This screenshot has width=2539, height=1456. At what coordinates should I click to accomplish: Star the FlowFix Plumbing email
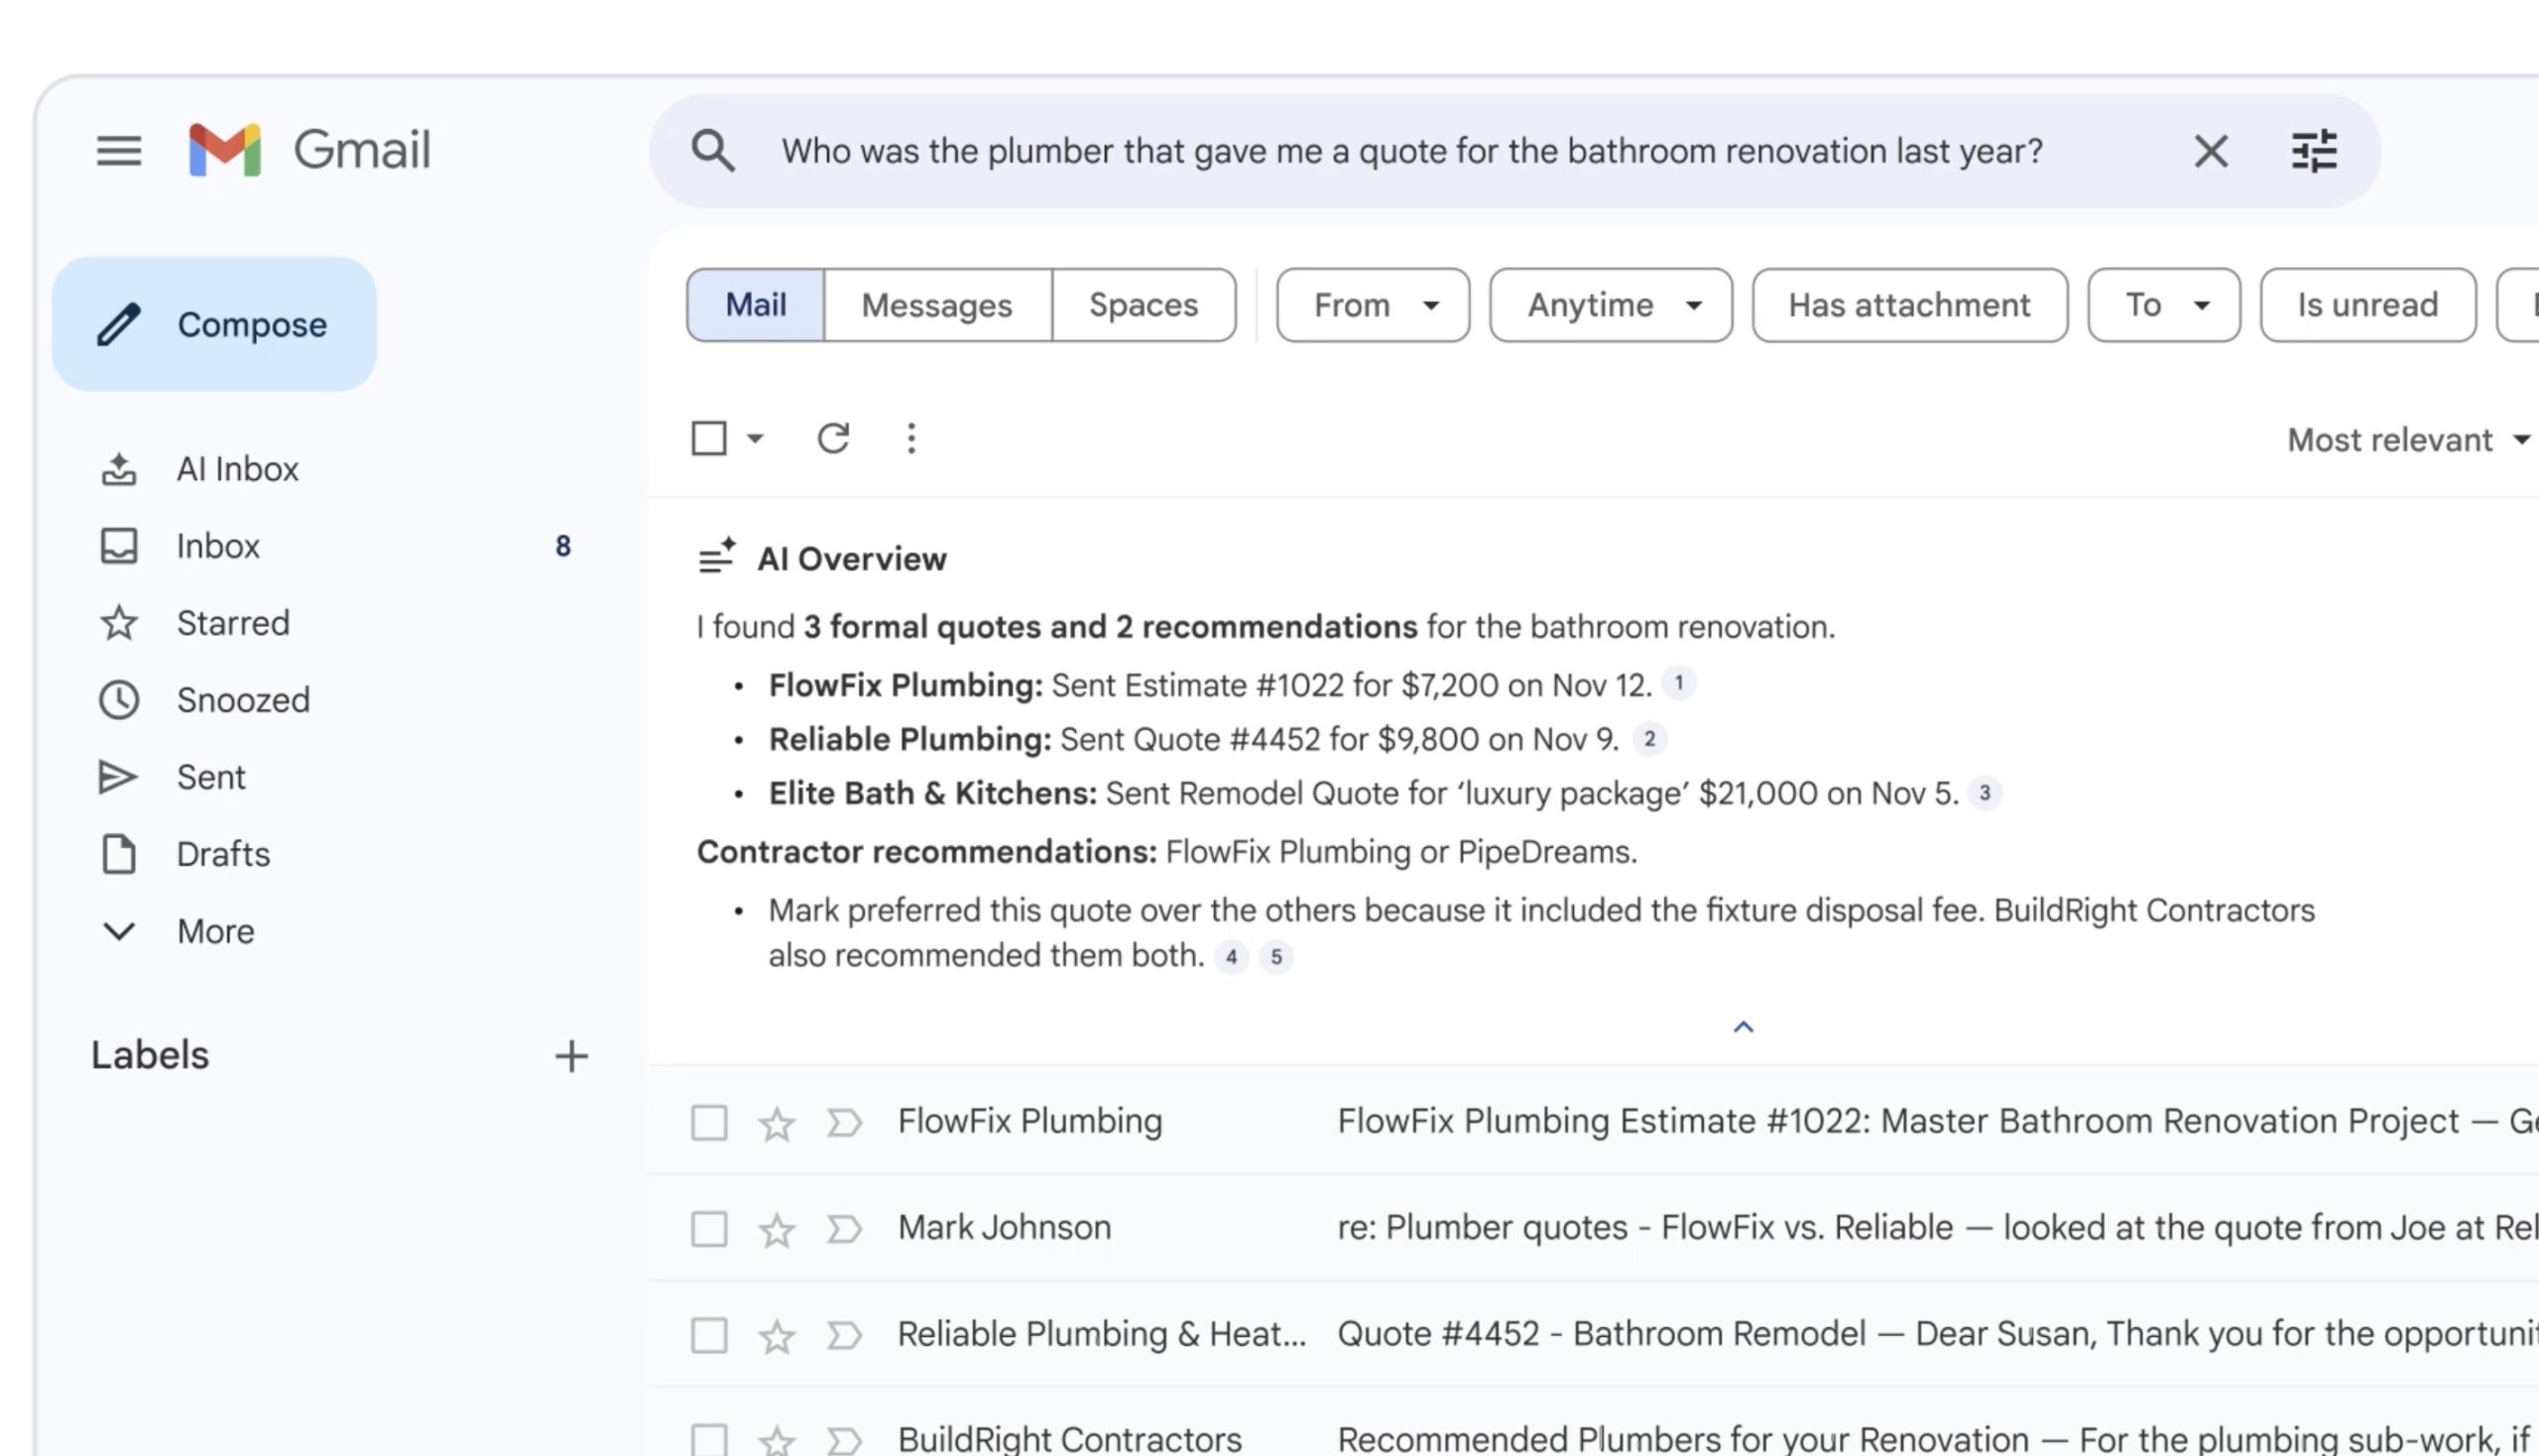[x=777, y=1123]
